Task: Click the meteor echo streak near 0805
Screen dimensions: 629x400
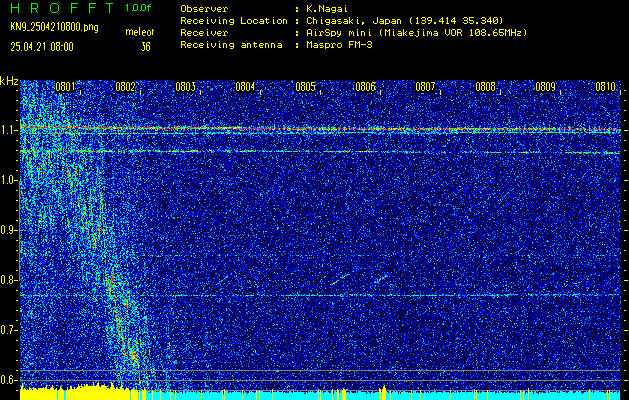Action: coord(340,279)
